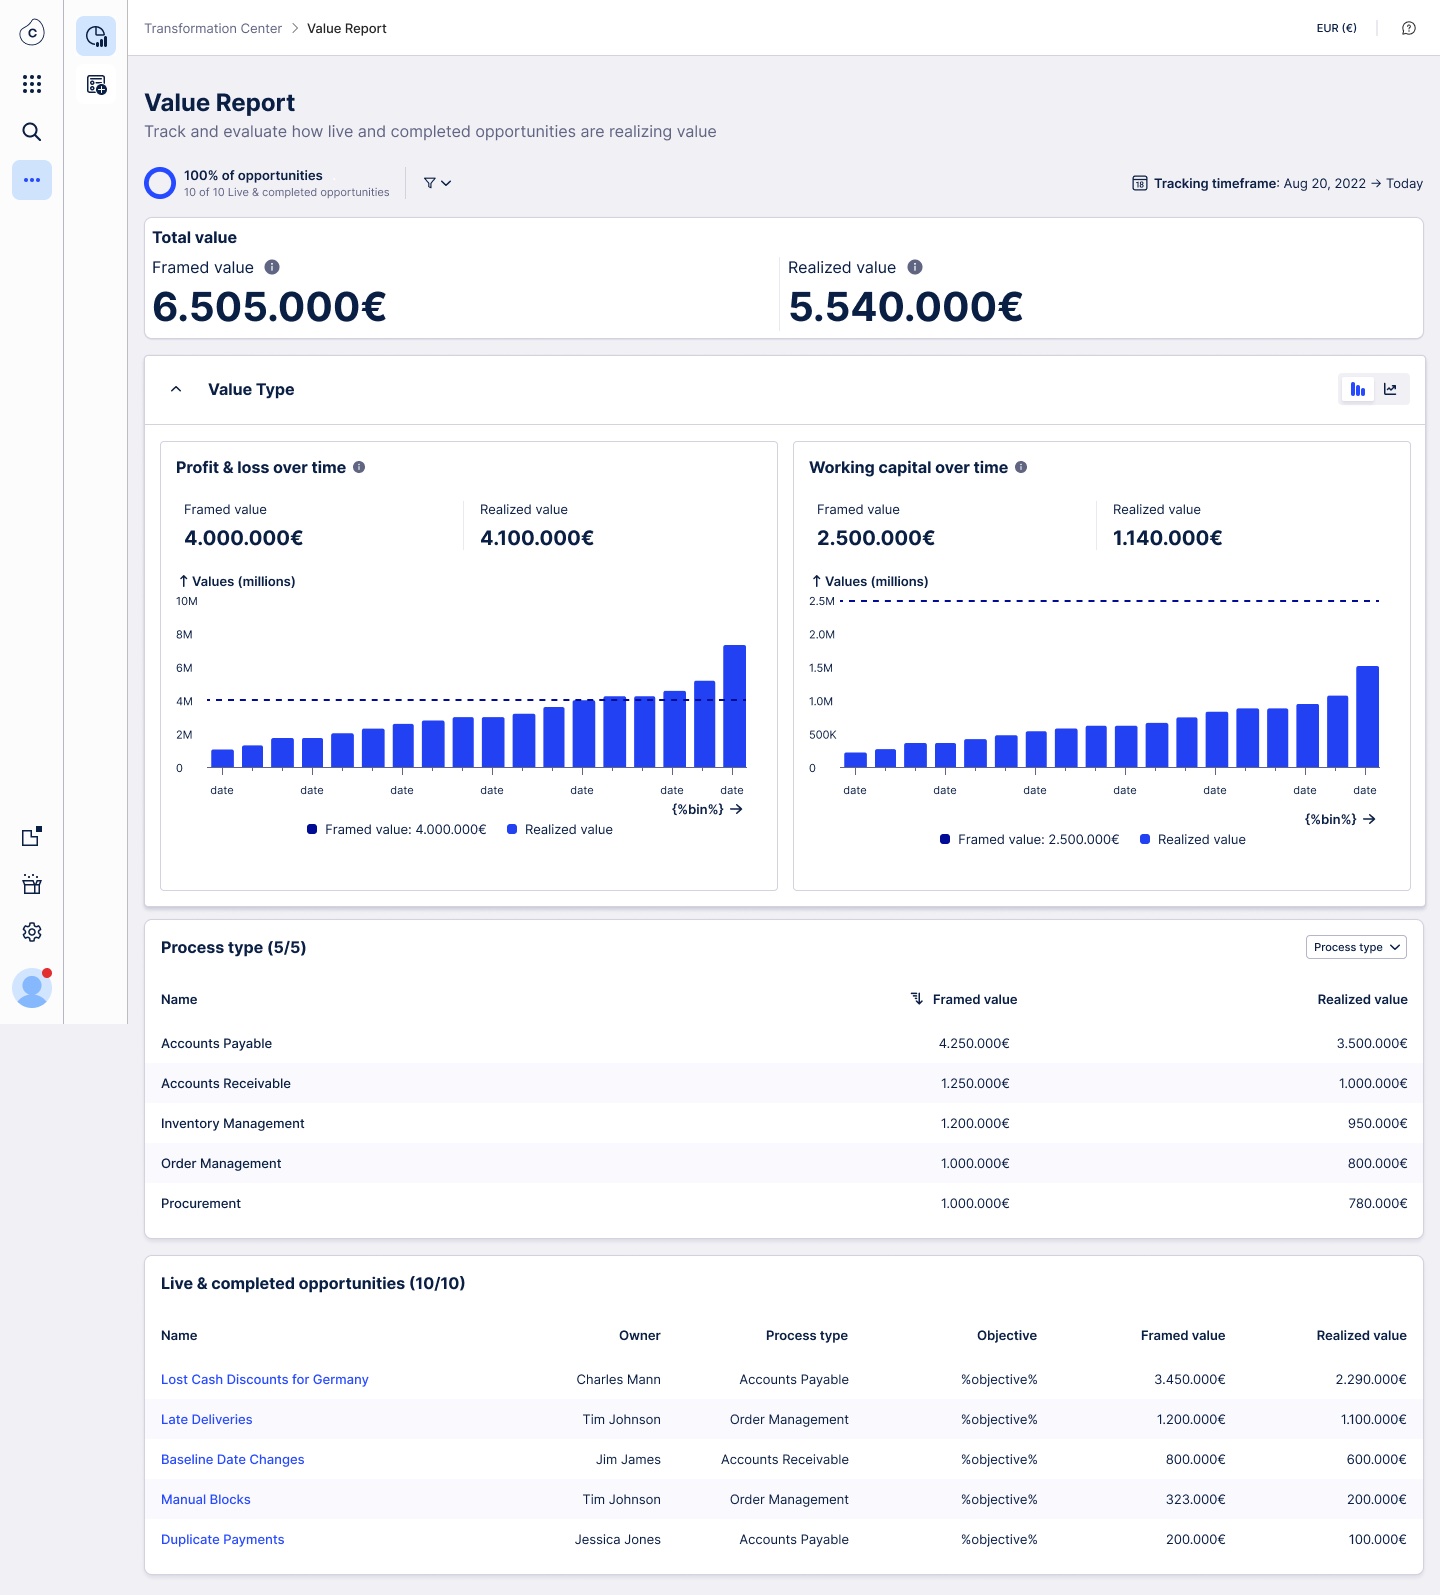Go to Transformation Center breadcrumb

(213, 28)
